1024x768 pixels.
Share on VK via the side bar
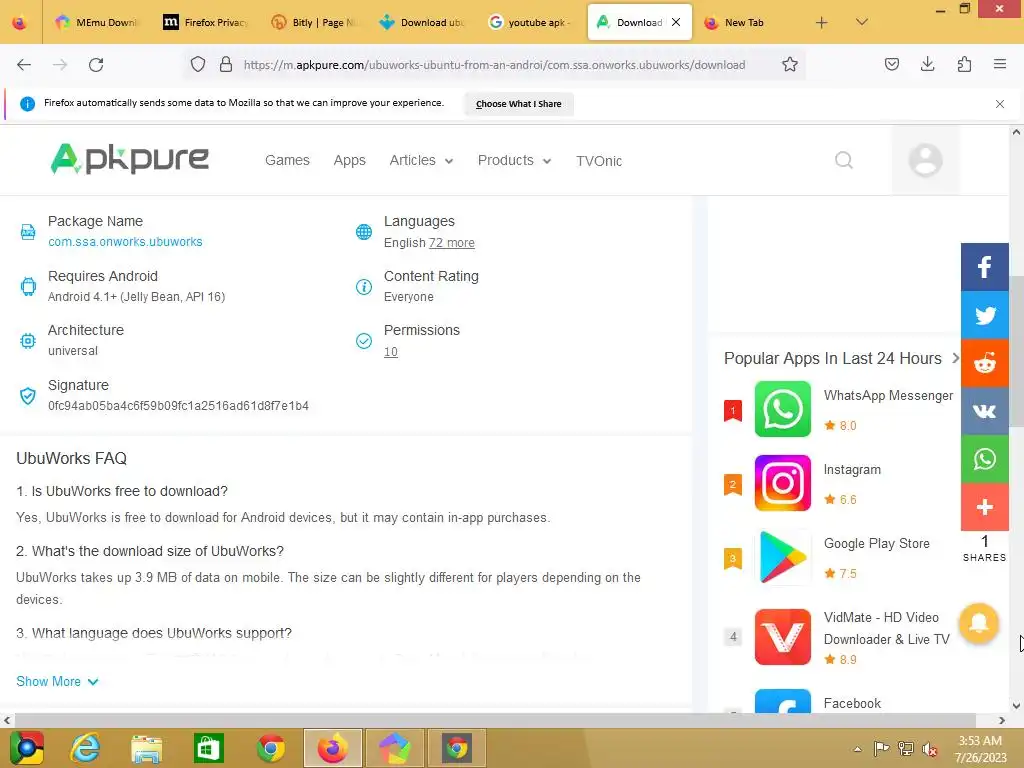pyautogui.click(x=984, y=411)
